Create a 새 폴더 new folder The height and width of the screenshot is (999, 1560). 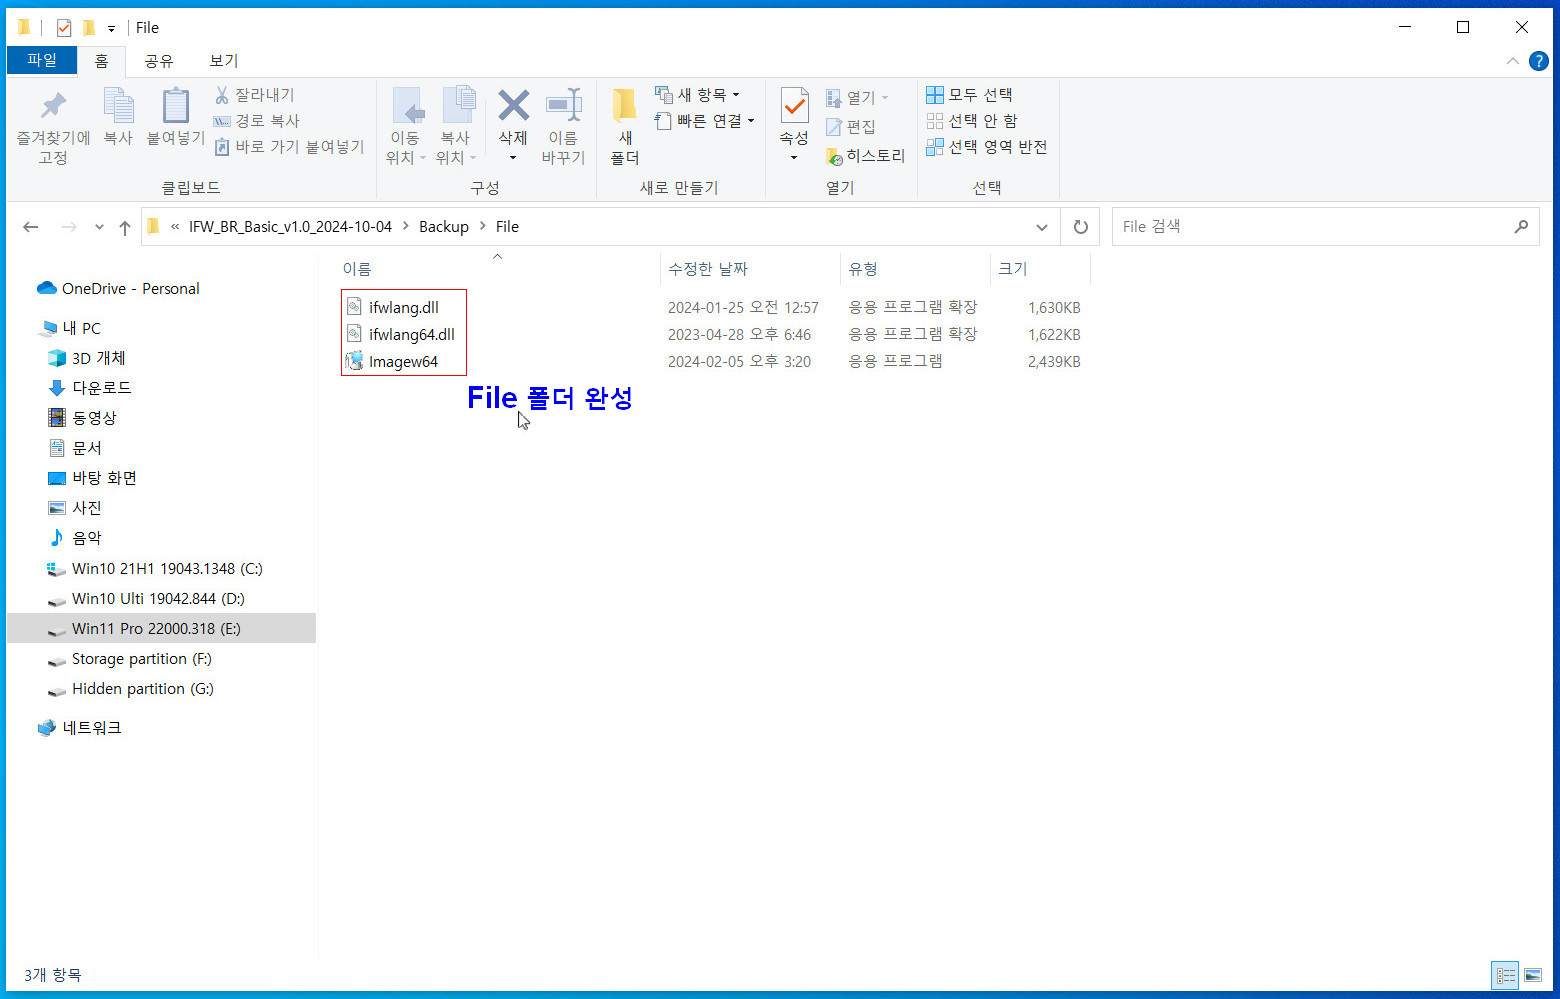pyautogui.click(x=625, y=128)
